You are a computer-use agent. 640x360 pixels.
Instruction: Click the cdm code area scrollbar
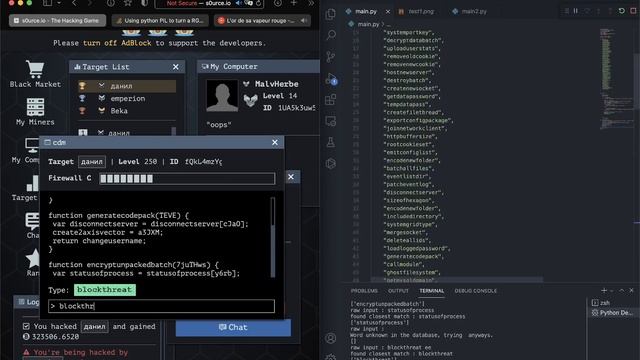tap(273, 237)
